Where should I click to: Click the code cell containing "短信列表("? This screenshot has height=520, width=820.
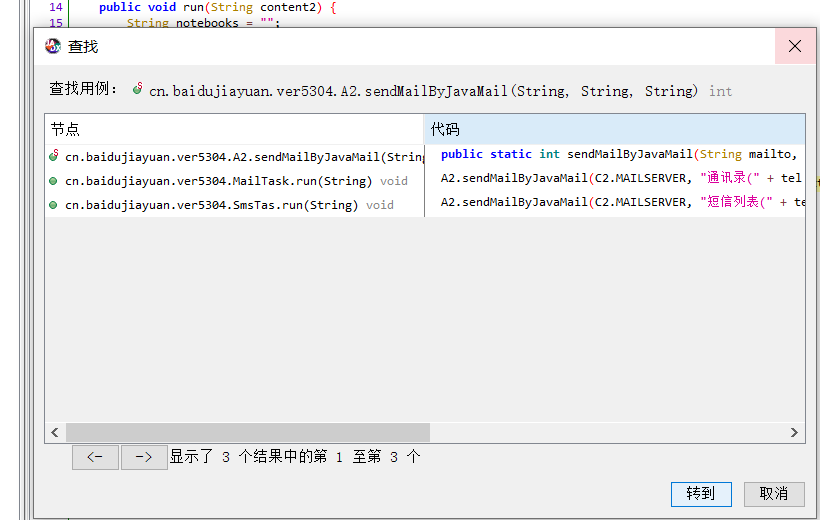point(615,202)
